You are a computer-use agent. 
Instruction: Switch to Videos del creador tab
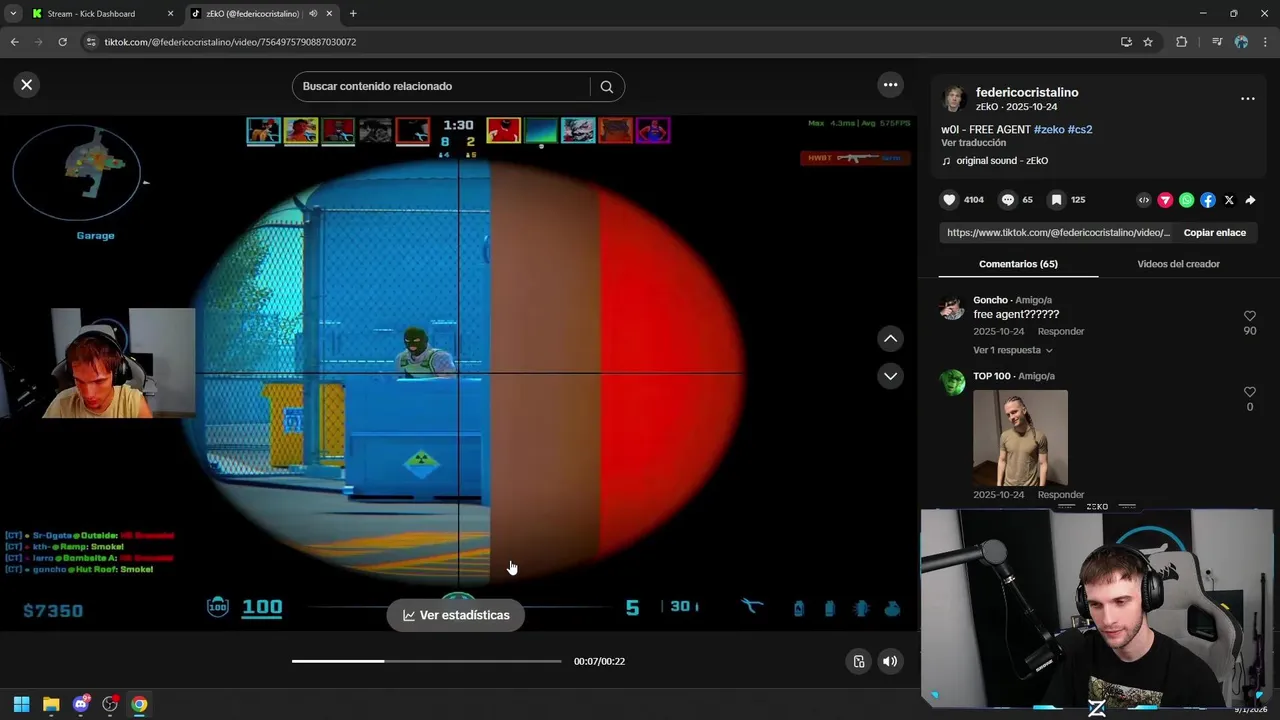click(x=1178, y=264)
